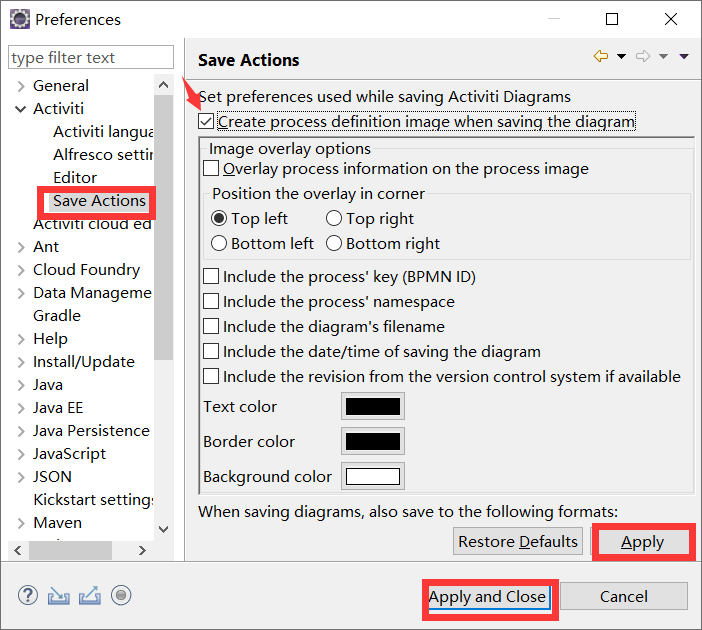Click the import preferences icon

click(59, 596)
